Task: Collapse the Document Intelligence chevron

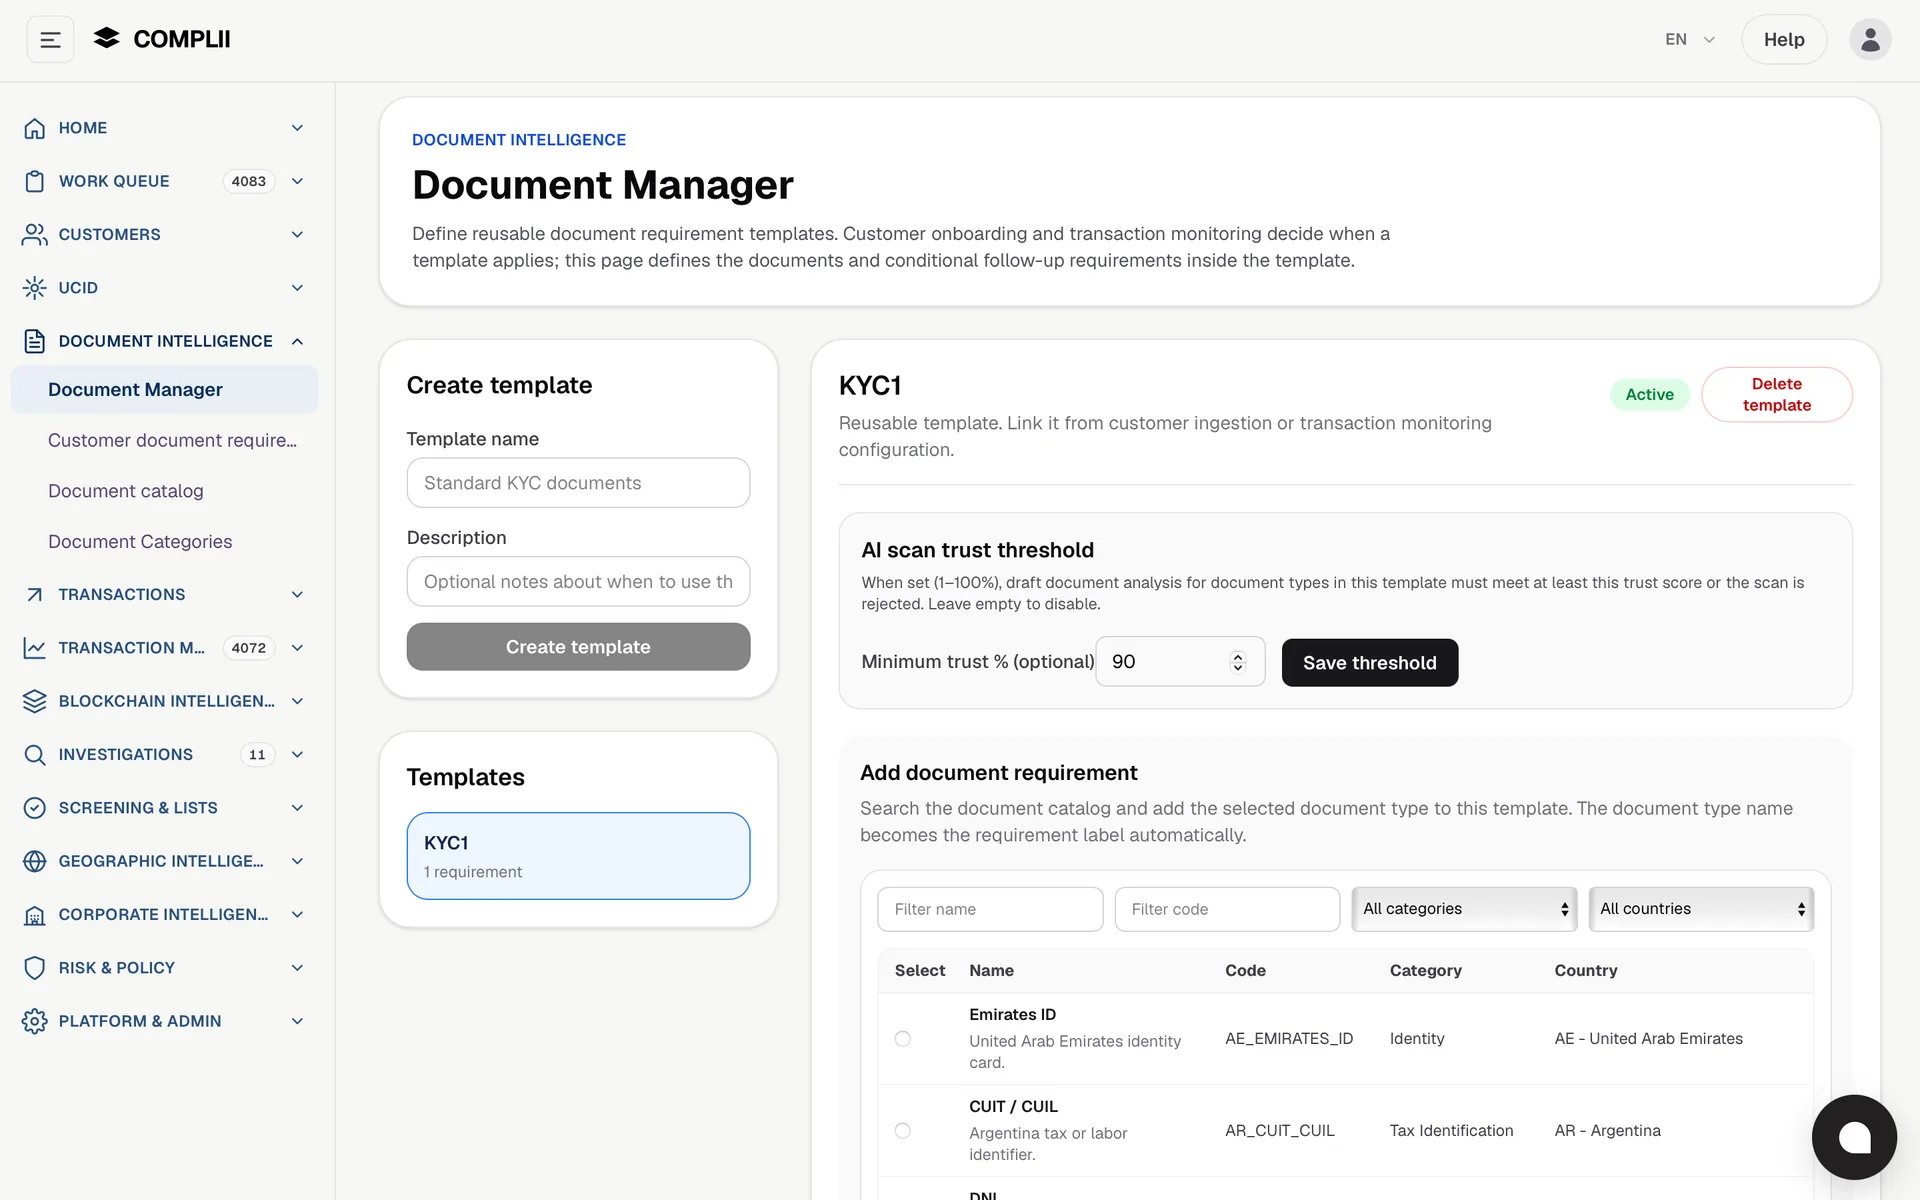Action: coord(297,341)
